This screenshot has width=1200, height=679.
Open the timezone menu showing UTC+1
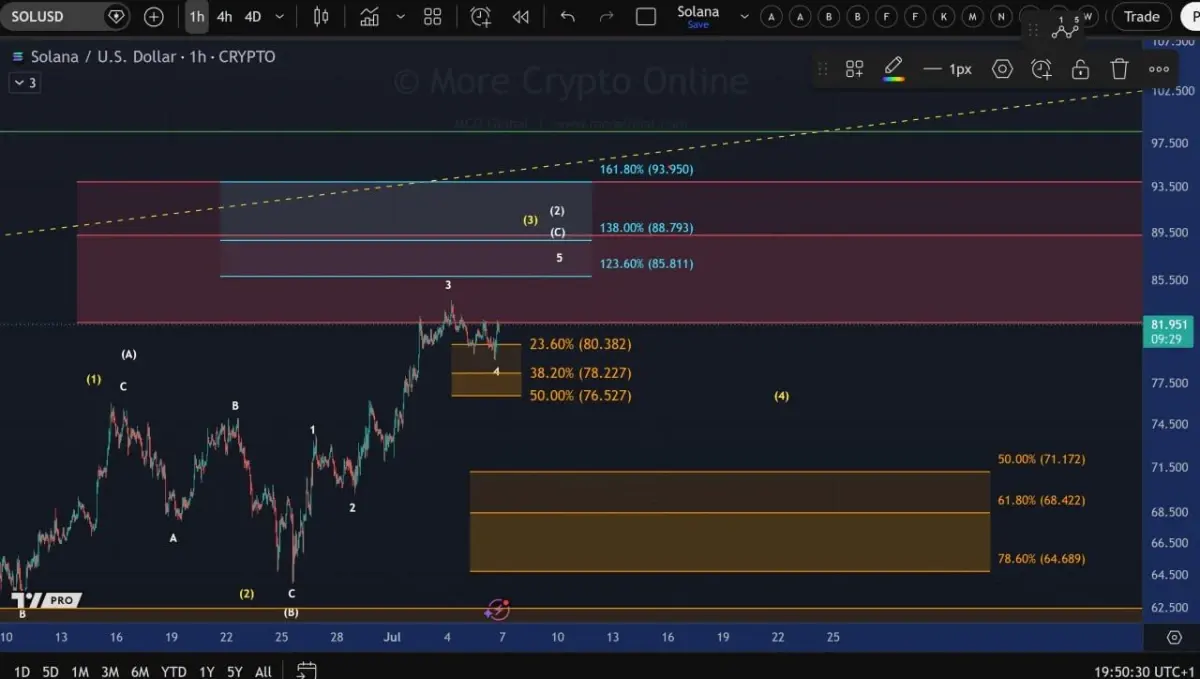point(1143,671)
